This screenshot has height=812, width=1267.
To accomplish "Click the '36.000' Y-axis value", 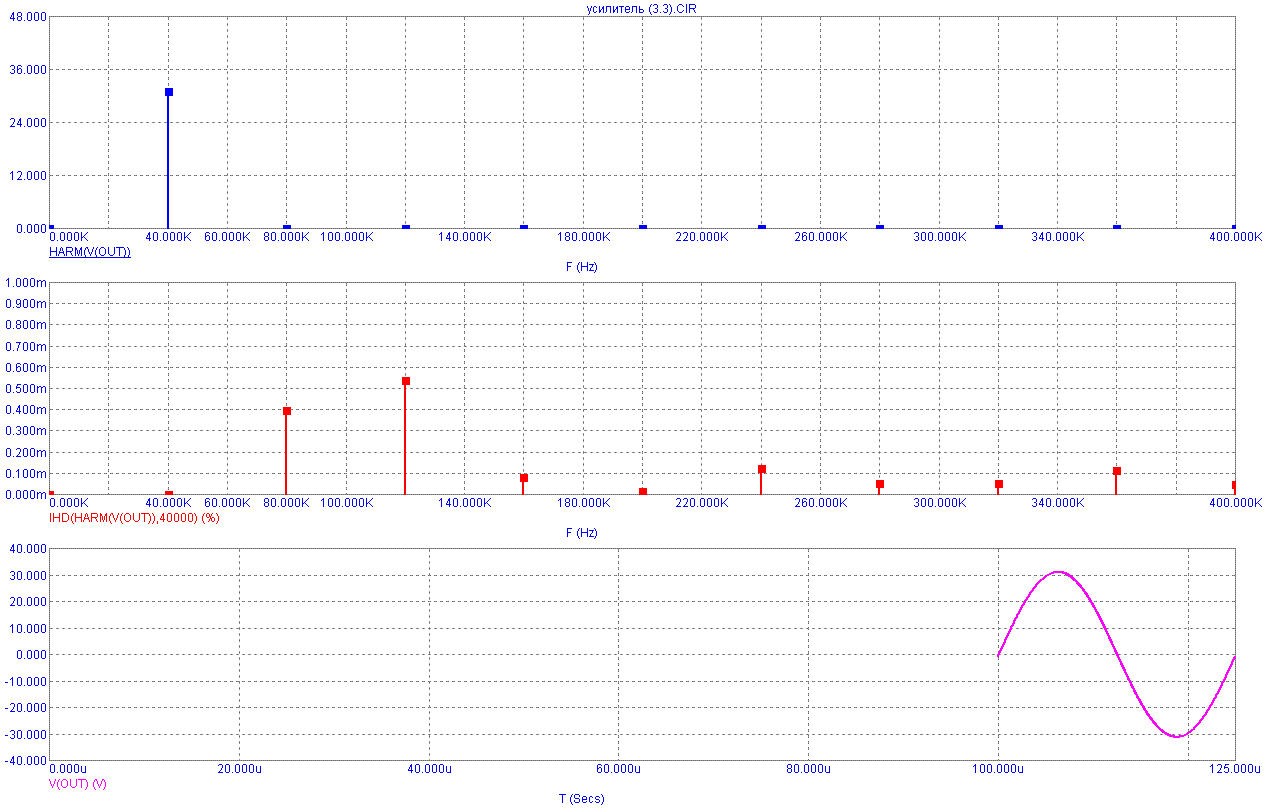I will [x=26, y=70].
